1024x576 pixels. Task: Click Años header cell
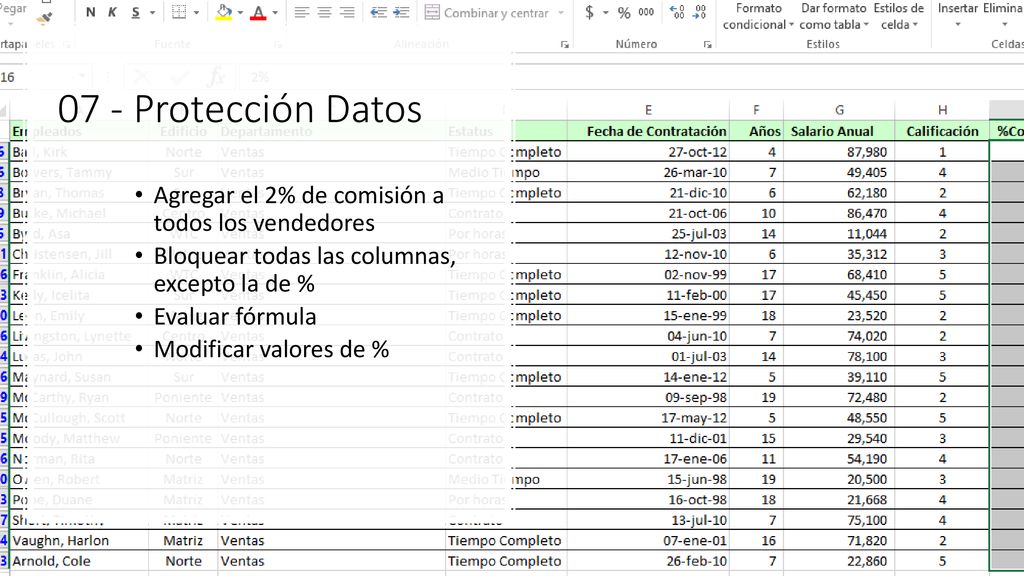pyautogui.click(x=756, y=131)
